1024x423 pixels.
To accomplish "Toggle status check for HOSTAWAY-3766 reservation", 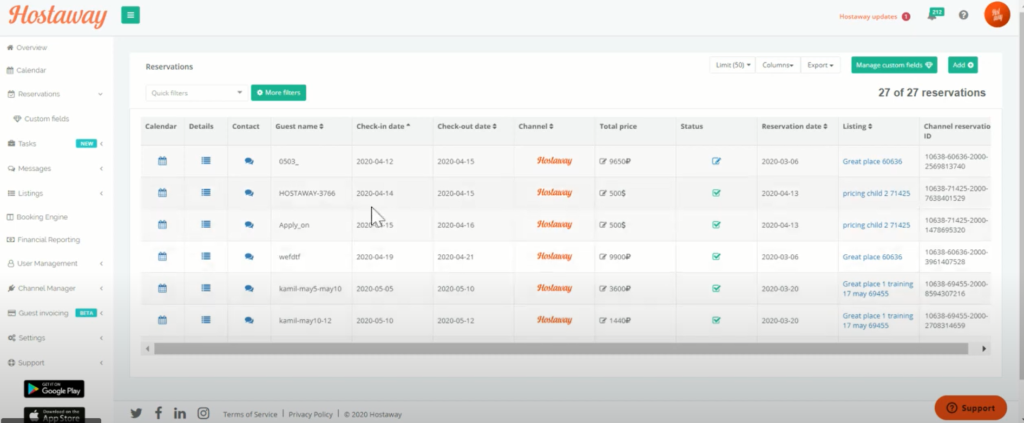I will (x=716, y=193).
